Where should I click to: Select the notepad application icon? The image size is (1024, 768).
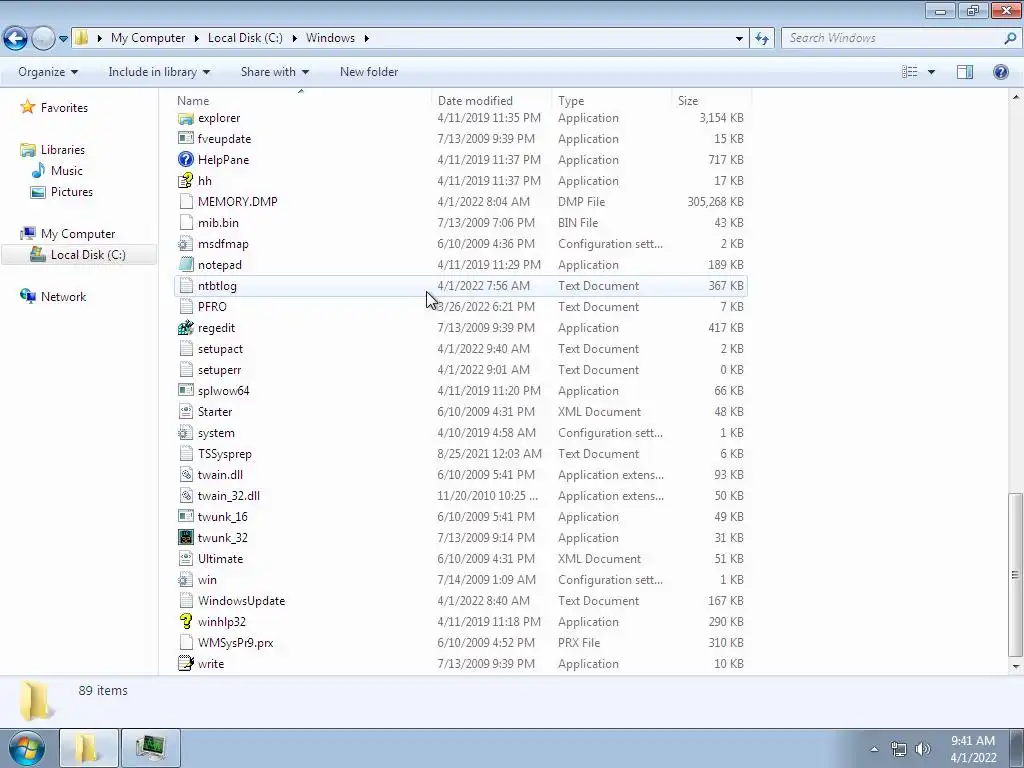pos(185,264)
